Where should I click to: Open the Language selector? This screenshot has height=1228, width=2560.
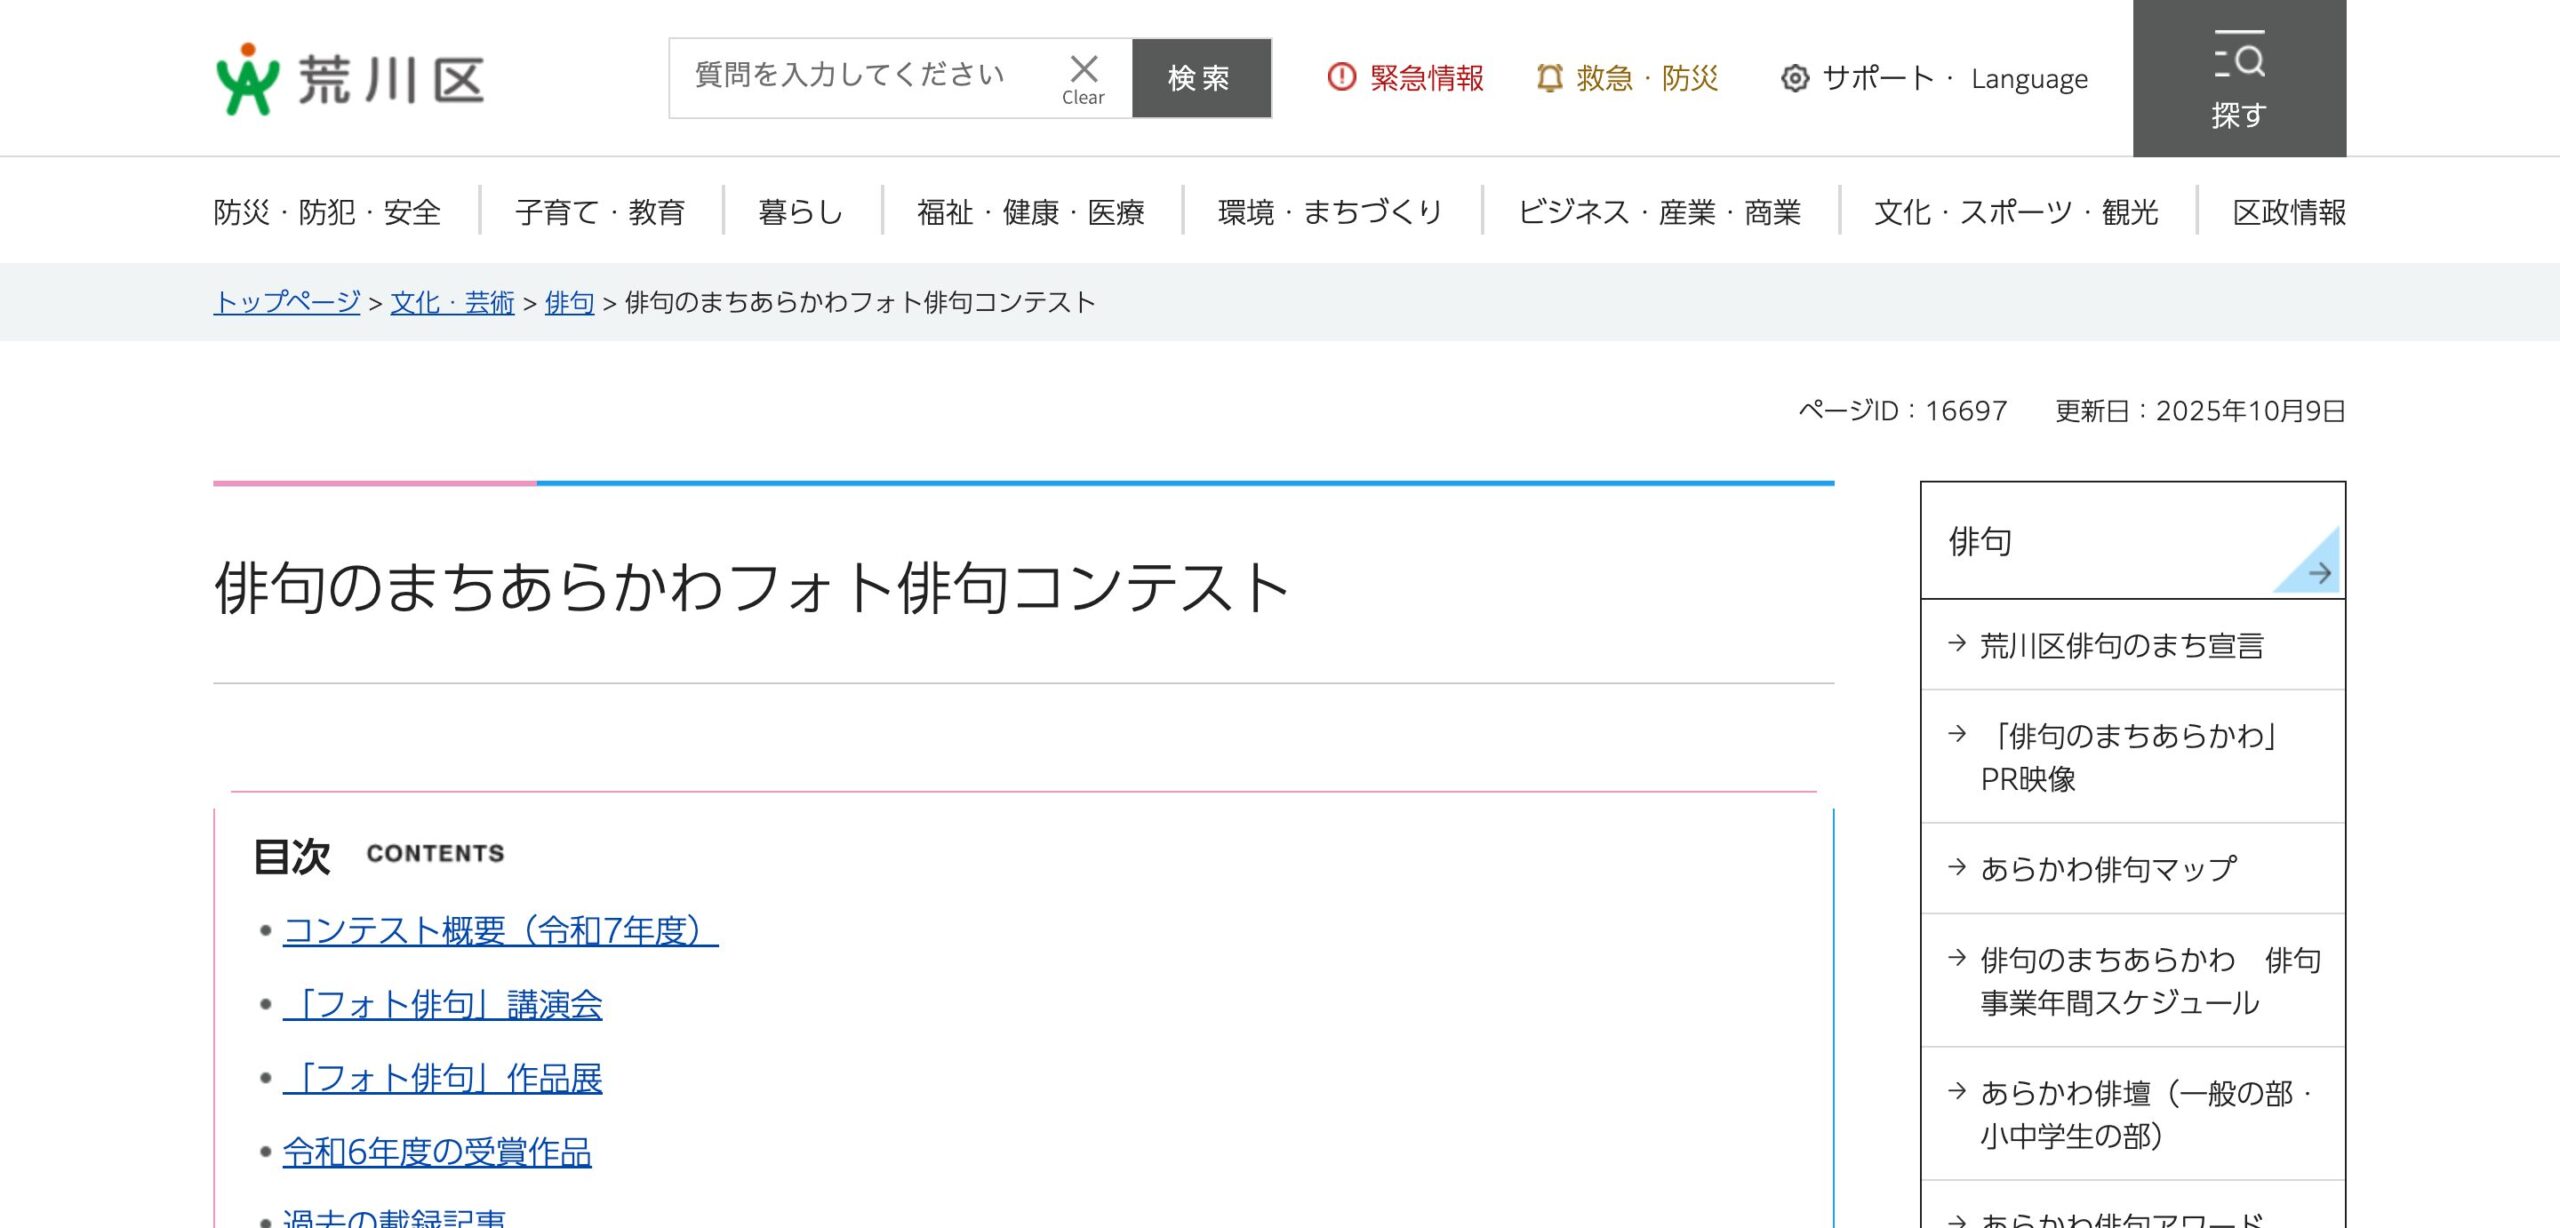pos(2029,79)
